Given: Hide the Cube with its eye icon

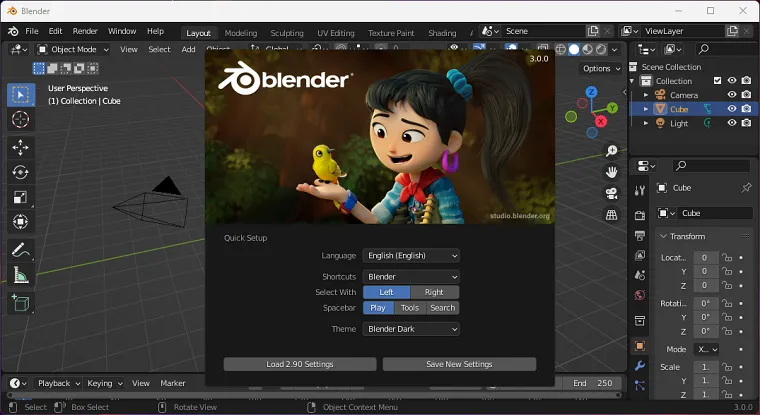Looking at the screenshot, I should pyautogui.click(x=732, y=109).
